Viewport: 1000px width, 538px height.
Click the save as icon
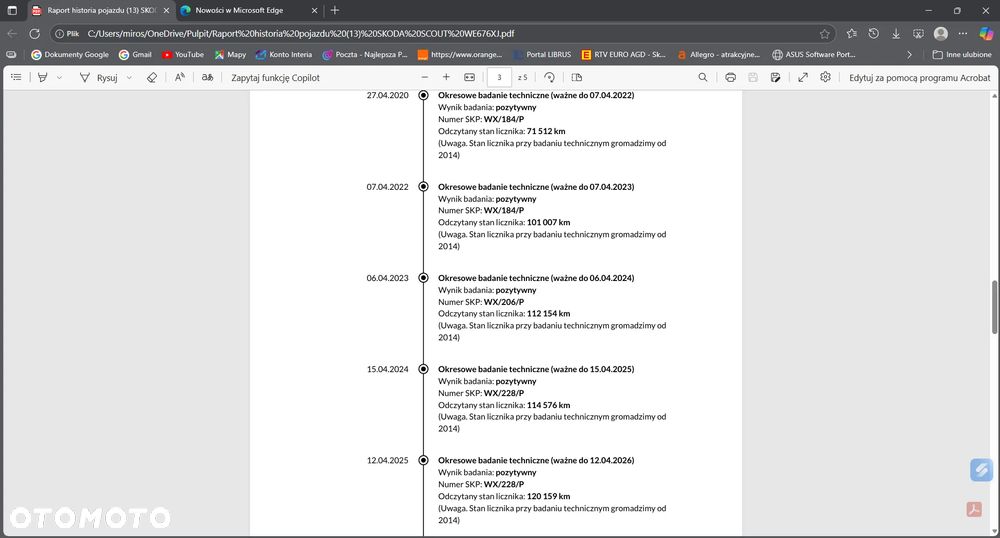point(776,77)
